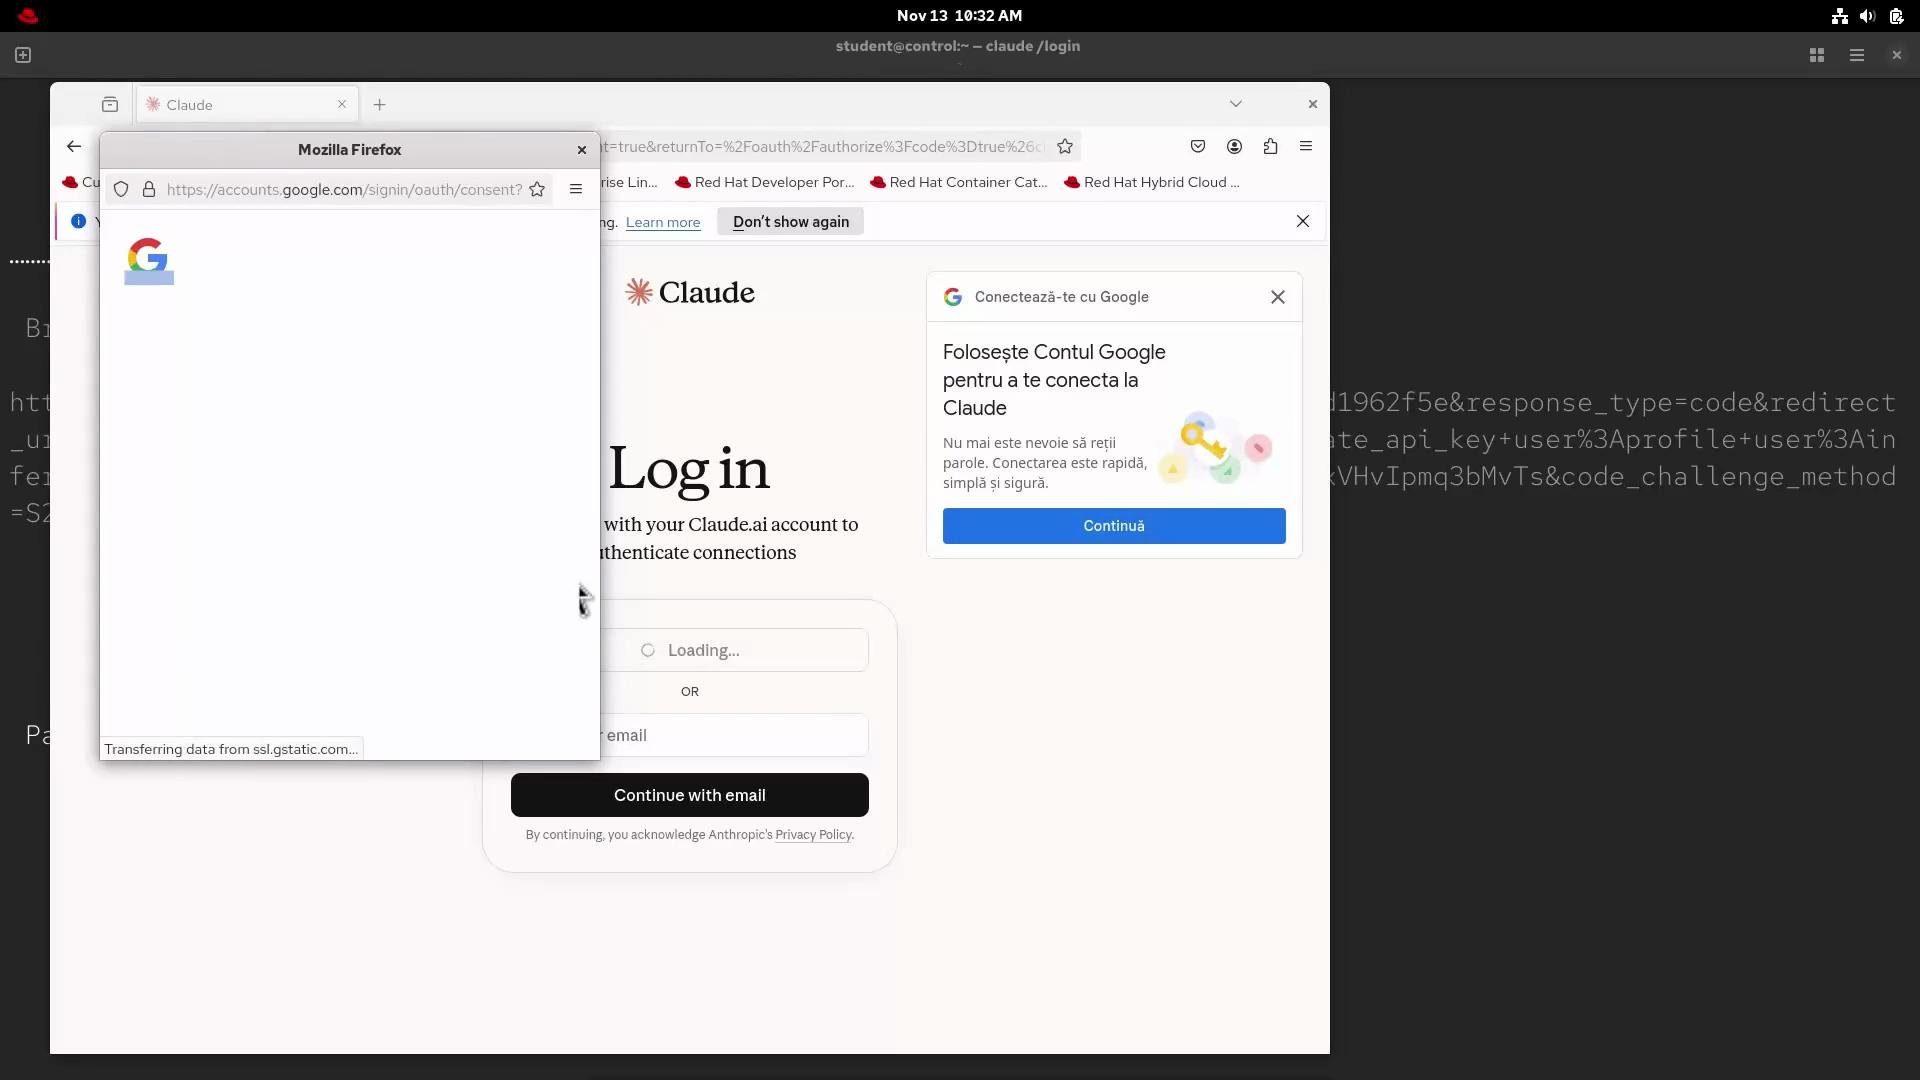Screen dimensions: 1920x1080
Task: Dismiss the notification bar with X
Action: pyautogui.click(x=1303, y=221)
